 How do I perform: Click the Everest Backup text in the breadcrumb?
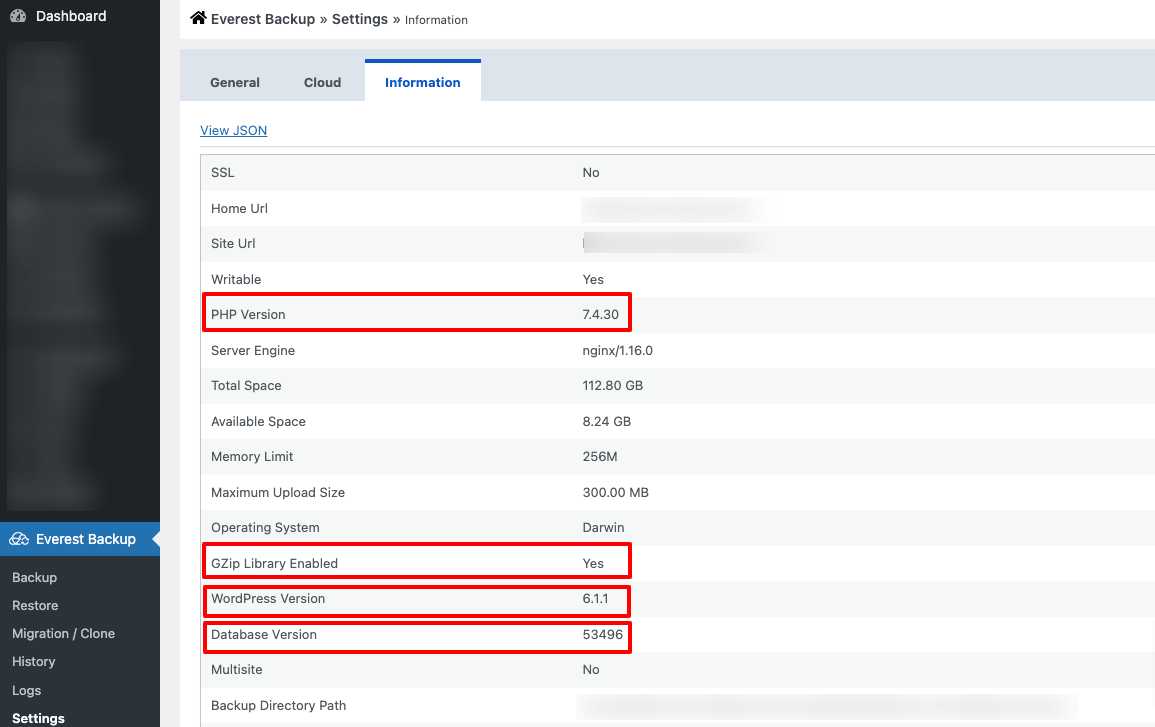pos(263,19)
